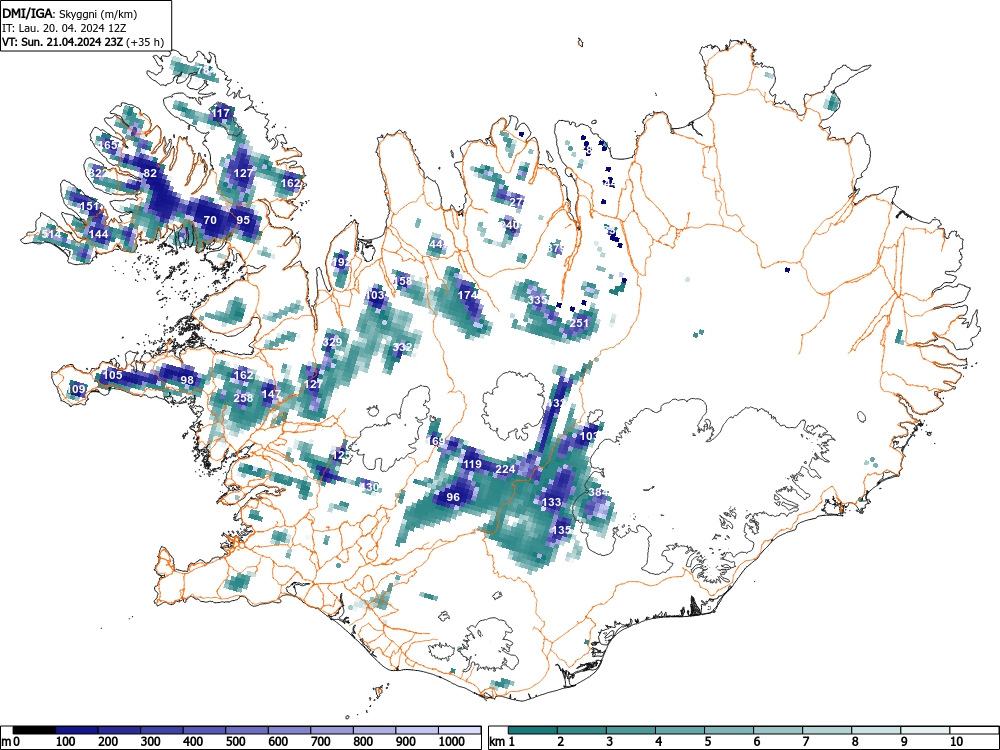The image size is (1000, 750).
Task: Click the 400 label on the meter legend
Action: pyautogui.click(x=193, y=742)
